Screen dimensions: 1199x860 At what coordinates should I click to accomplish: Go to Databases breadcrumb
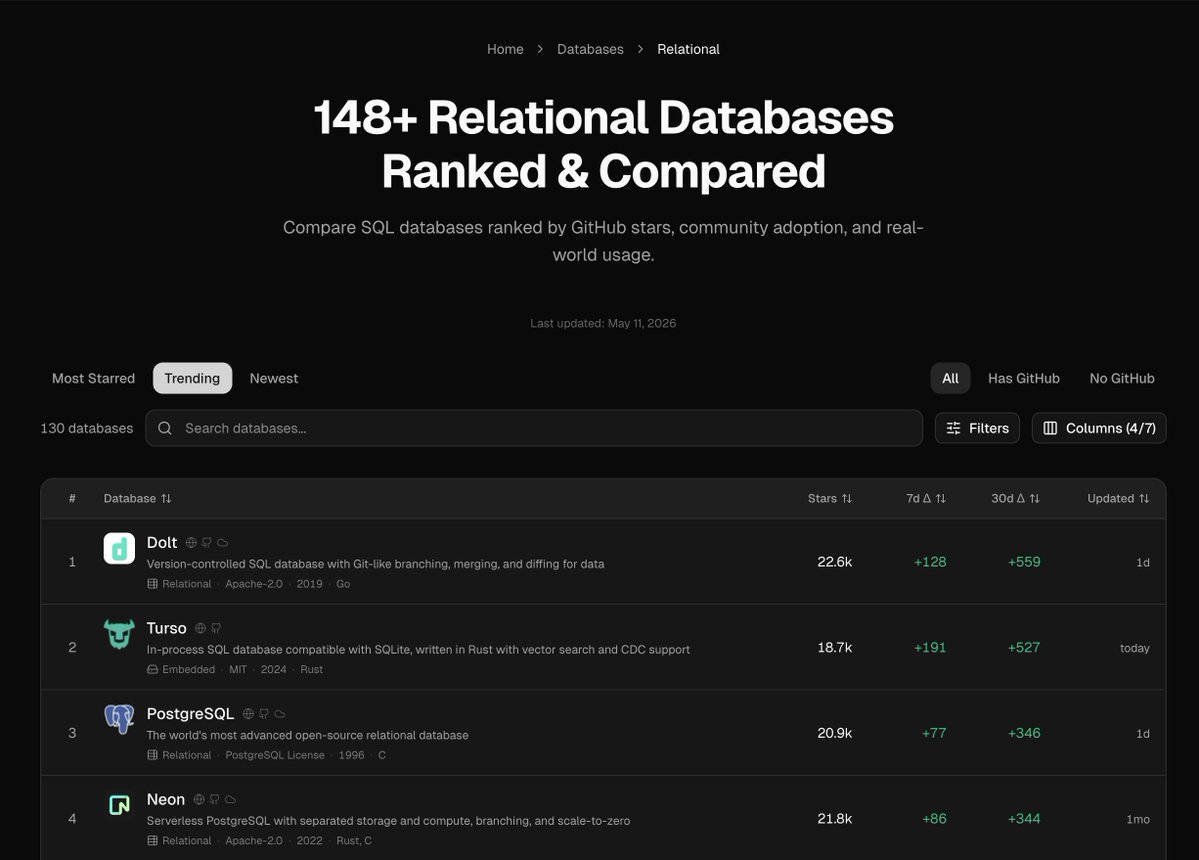click(x=590, y=49)
